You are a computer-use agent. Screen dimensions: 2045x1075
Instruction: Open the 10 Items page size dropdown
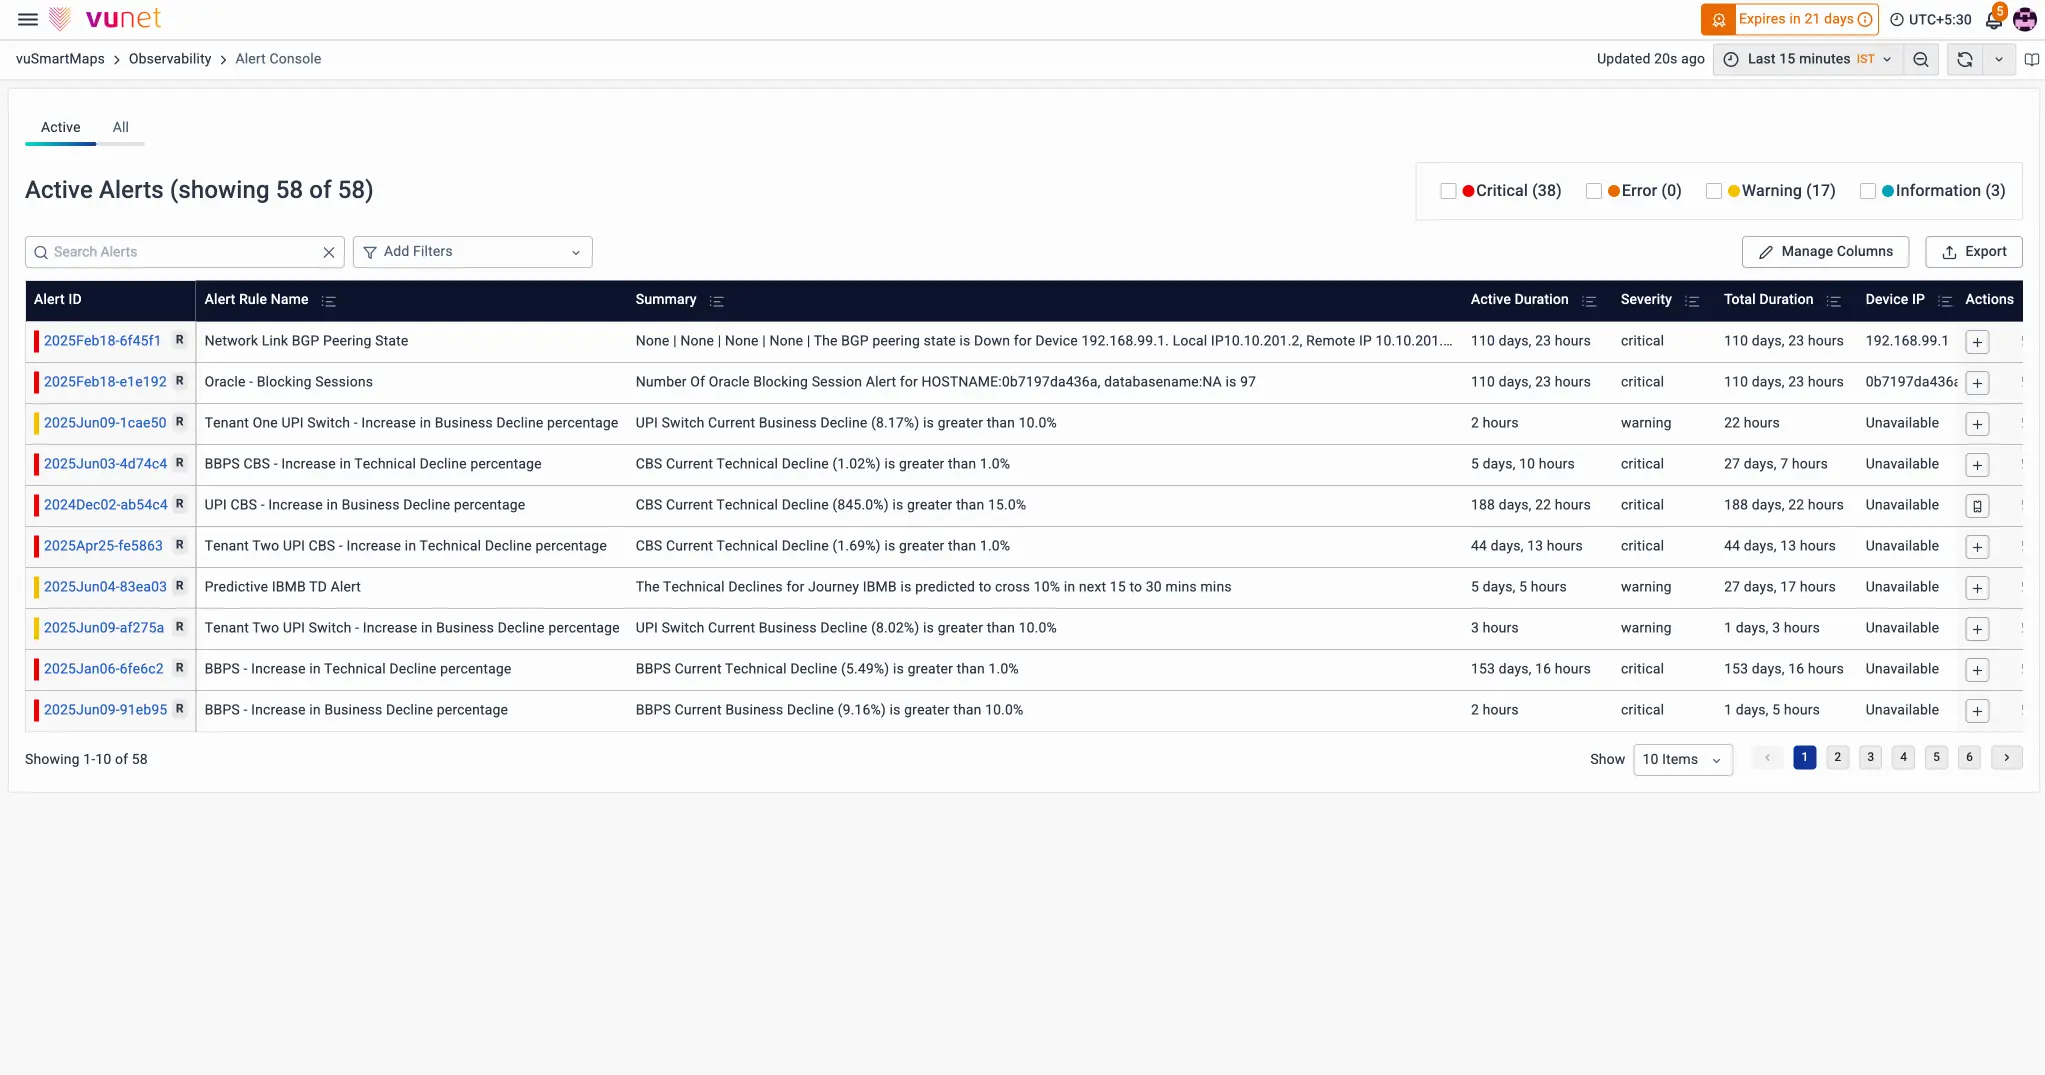coord(1681,759)
